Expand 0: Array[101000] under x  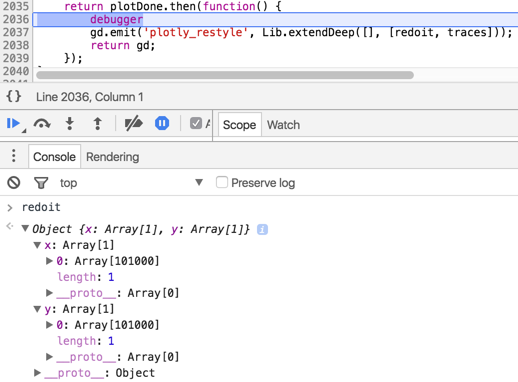(x=49, y=261)
